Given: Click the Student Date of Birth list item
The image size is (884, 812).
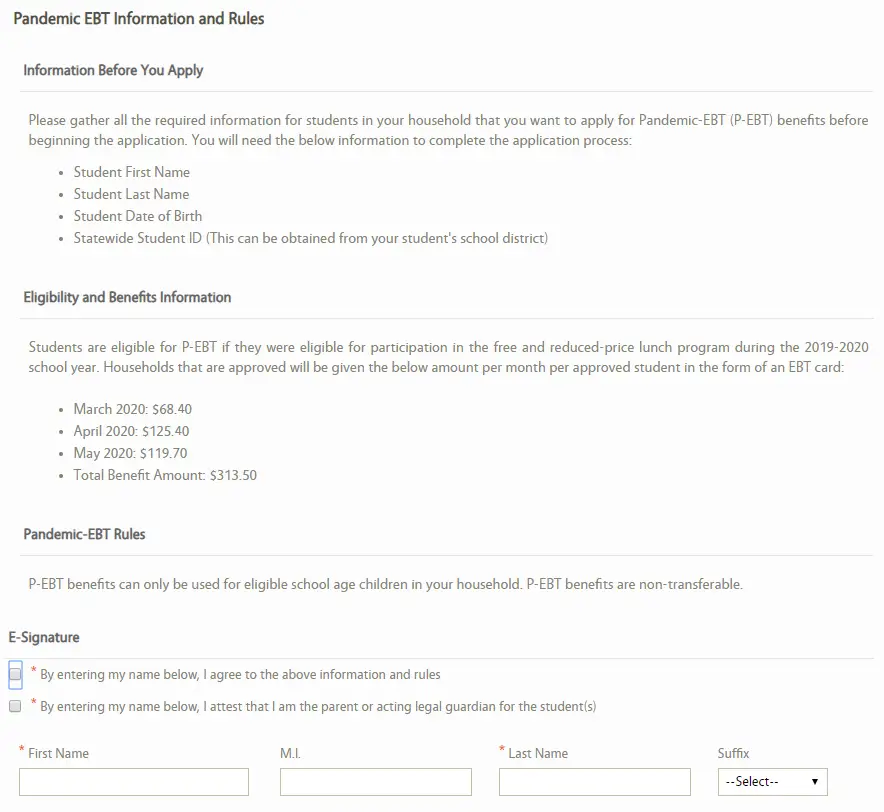Looking at the screenshot, I should pos(137,216).
